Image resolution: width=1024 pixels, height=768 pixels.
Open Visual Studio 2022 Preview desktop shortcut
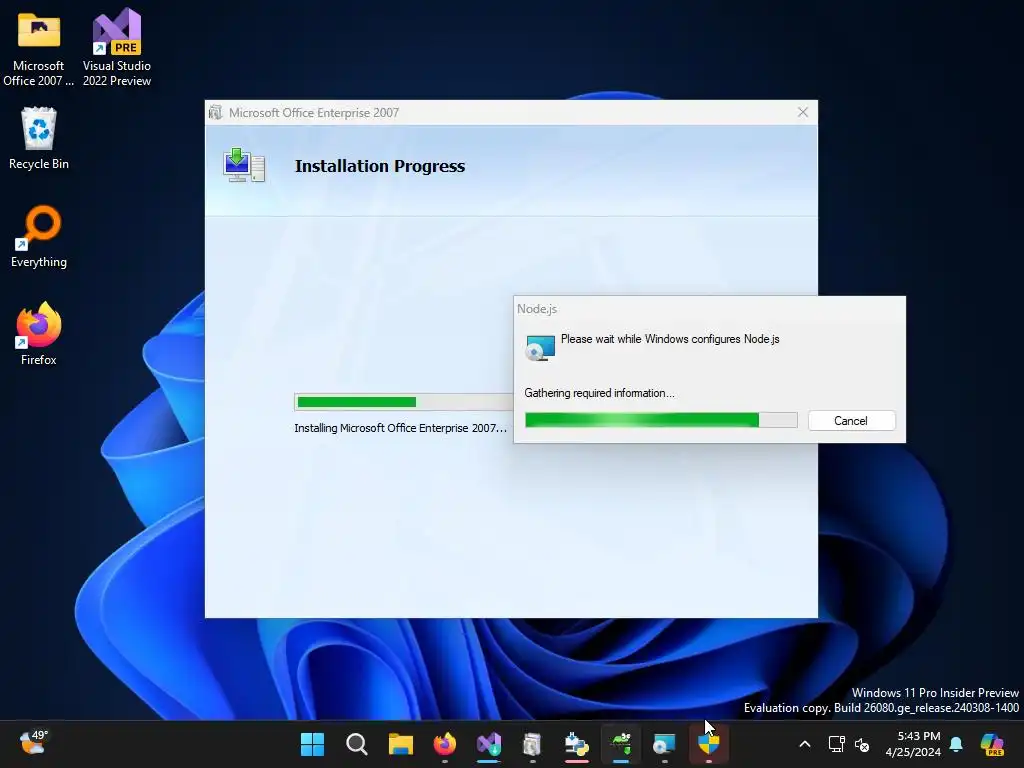point(116,49)
